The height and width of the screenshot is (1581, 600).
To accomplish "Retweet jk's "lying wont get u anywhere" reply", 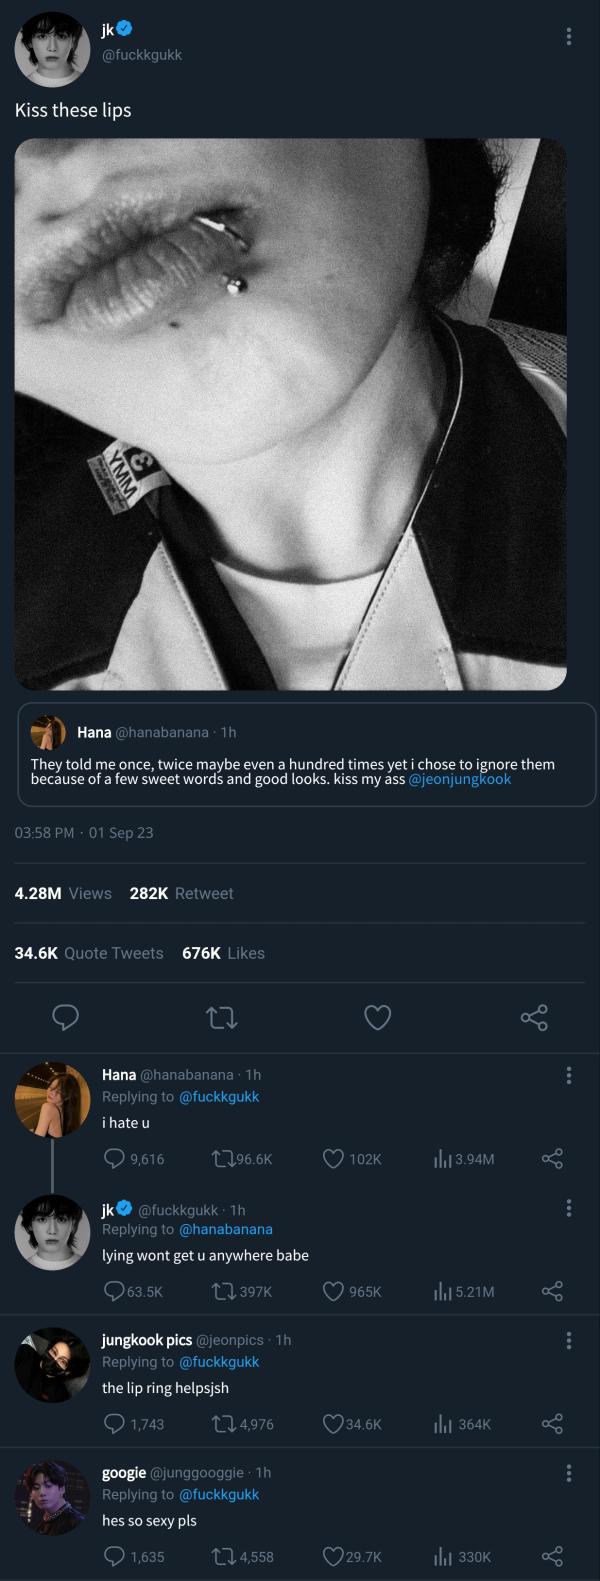I will pyautogui.click(x=223, y=1291).
